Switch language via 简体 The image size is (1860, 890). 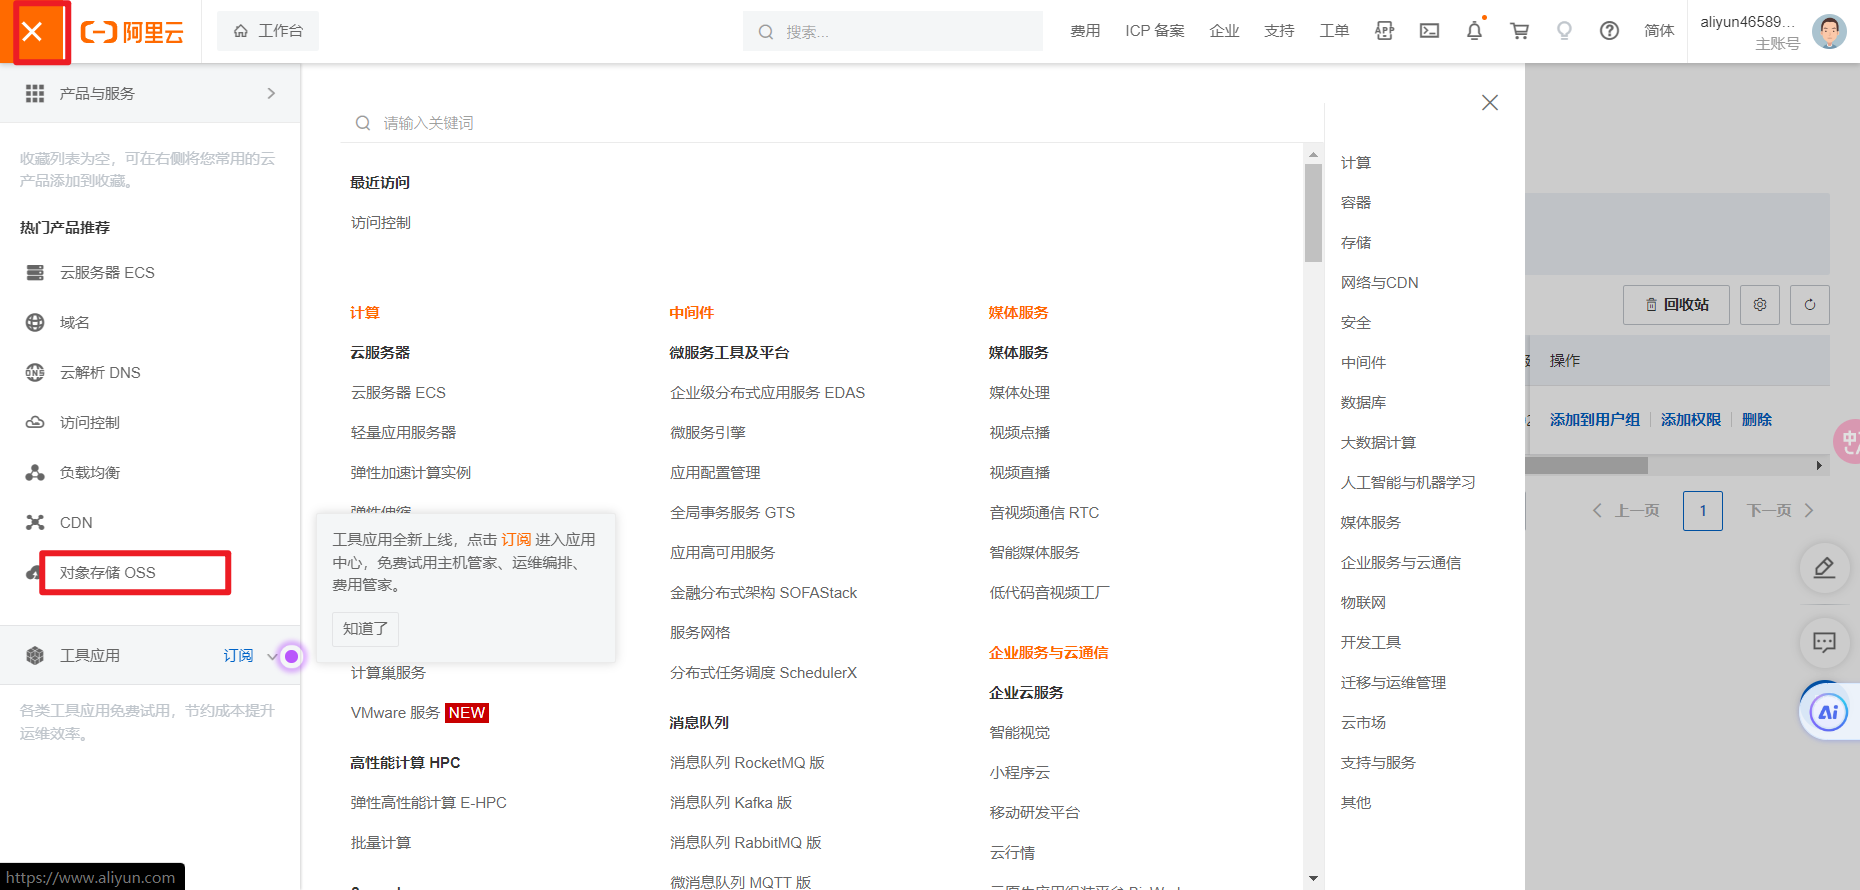(x=1659, y=31)
